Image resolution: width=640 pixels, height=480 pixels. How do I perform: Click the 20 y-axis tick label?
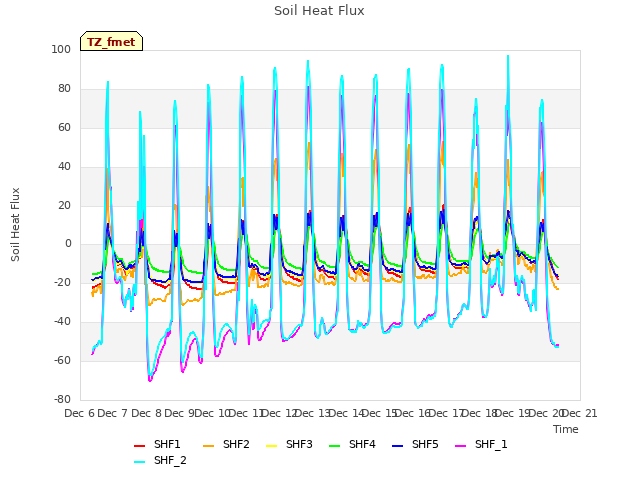coord(64,205)
